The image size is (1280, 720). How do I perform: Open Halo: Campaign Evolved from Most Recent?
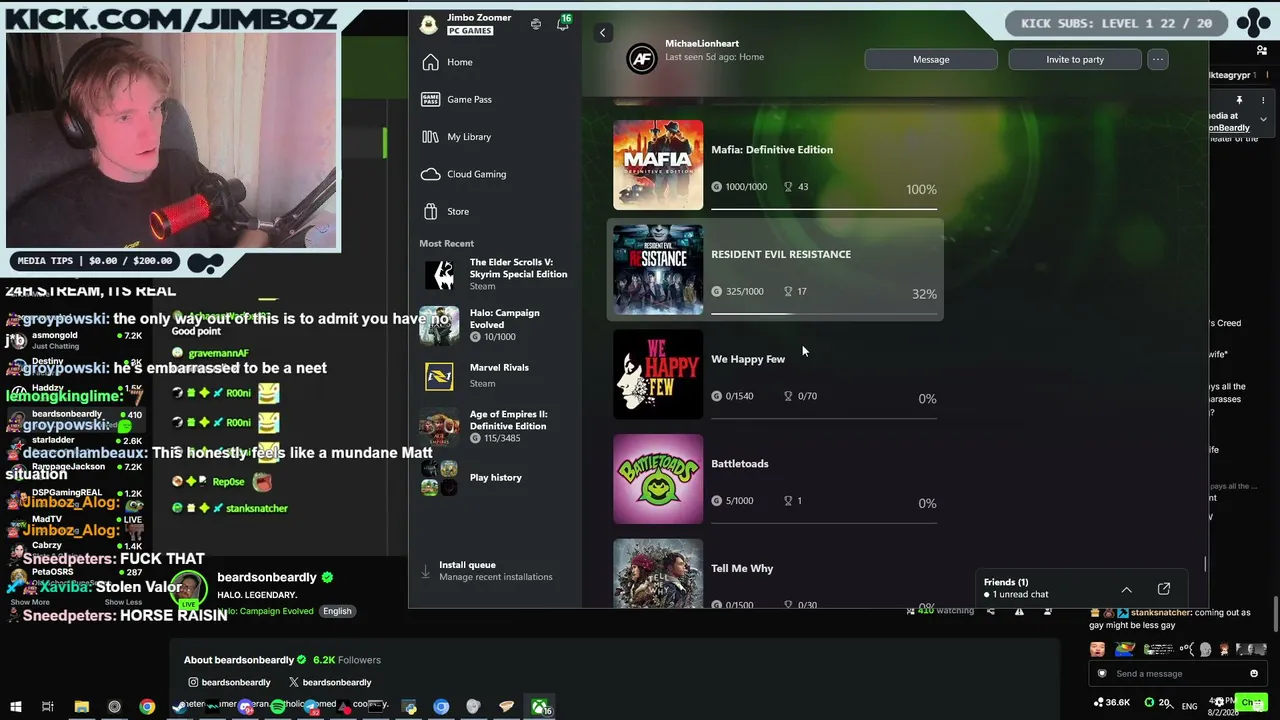pyautogui.click(x=494, y=325)
